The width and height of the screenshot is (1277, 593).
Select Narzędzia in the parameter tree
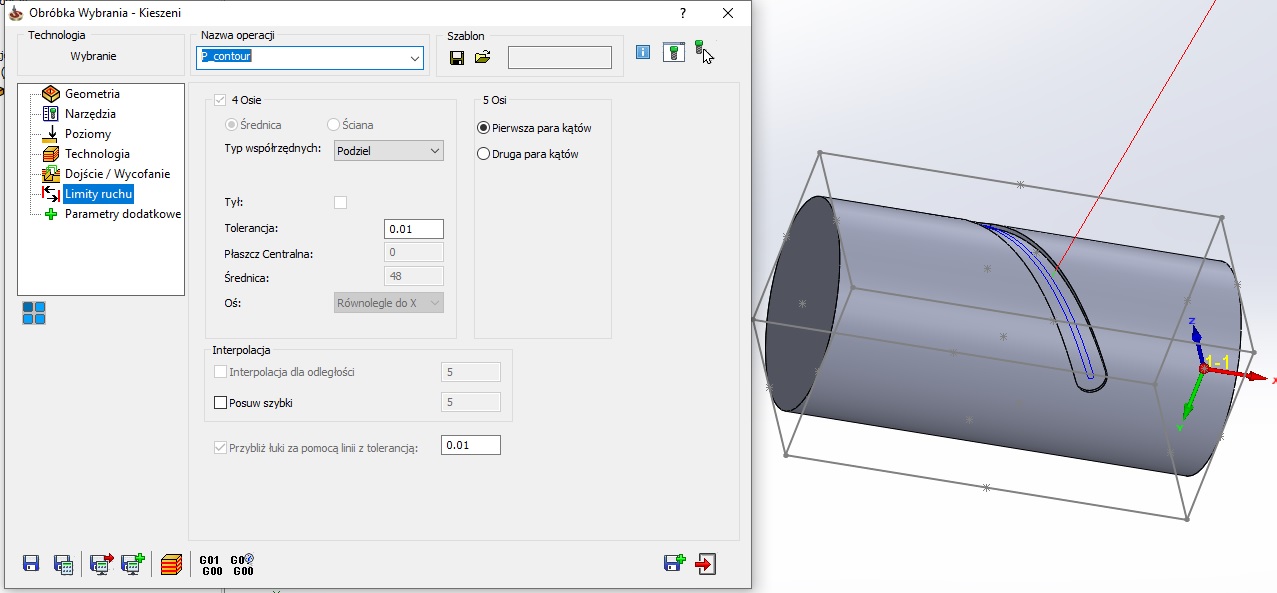90,114
